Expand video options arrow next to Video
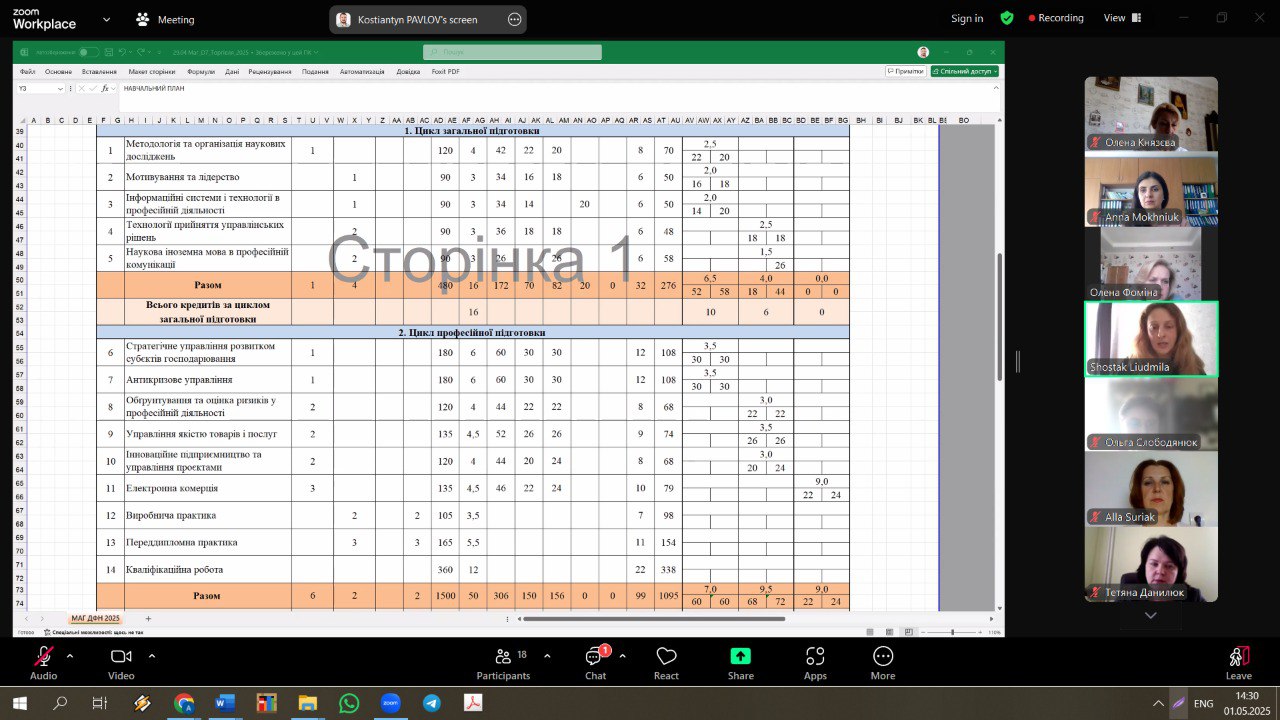Screen dimensions: 1280x720 152,656
